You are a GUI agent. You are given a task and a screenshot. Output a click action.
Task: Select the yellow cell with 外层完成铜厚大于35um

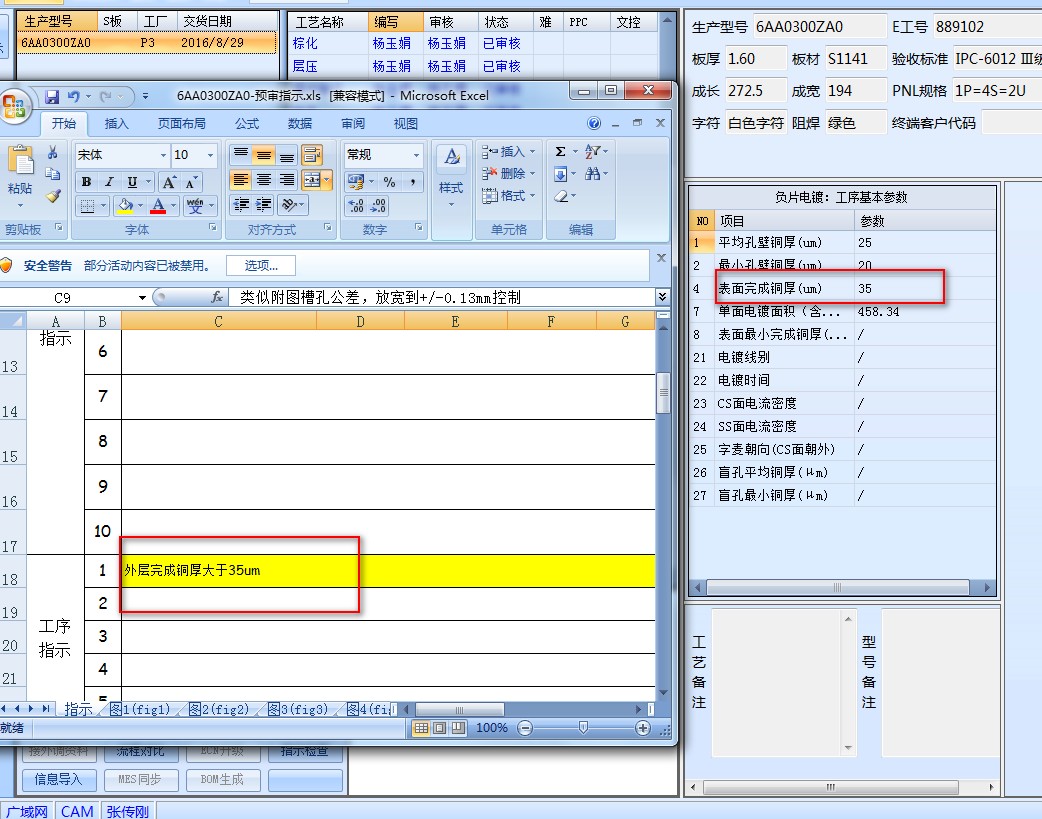388,570
